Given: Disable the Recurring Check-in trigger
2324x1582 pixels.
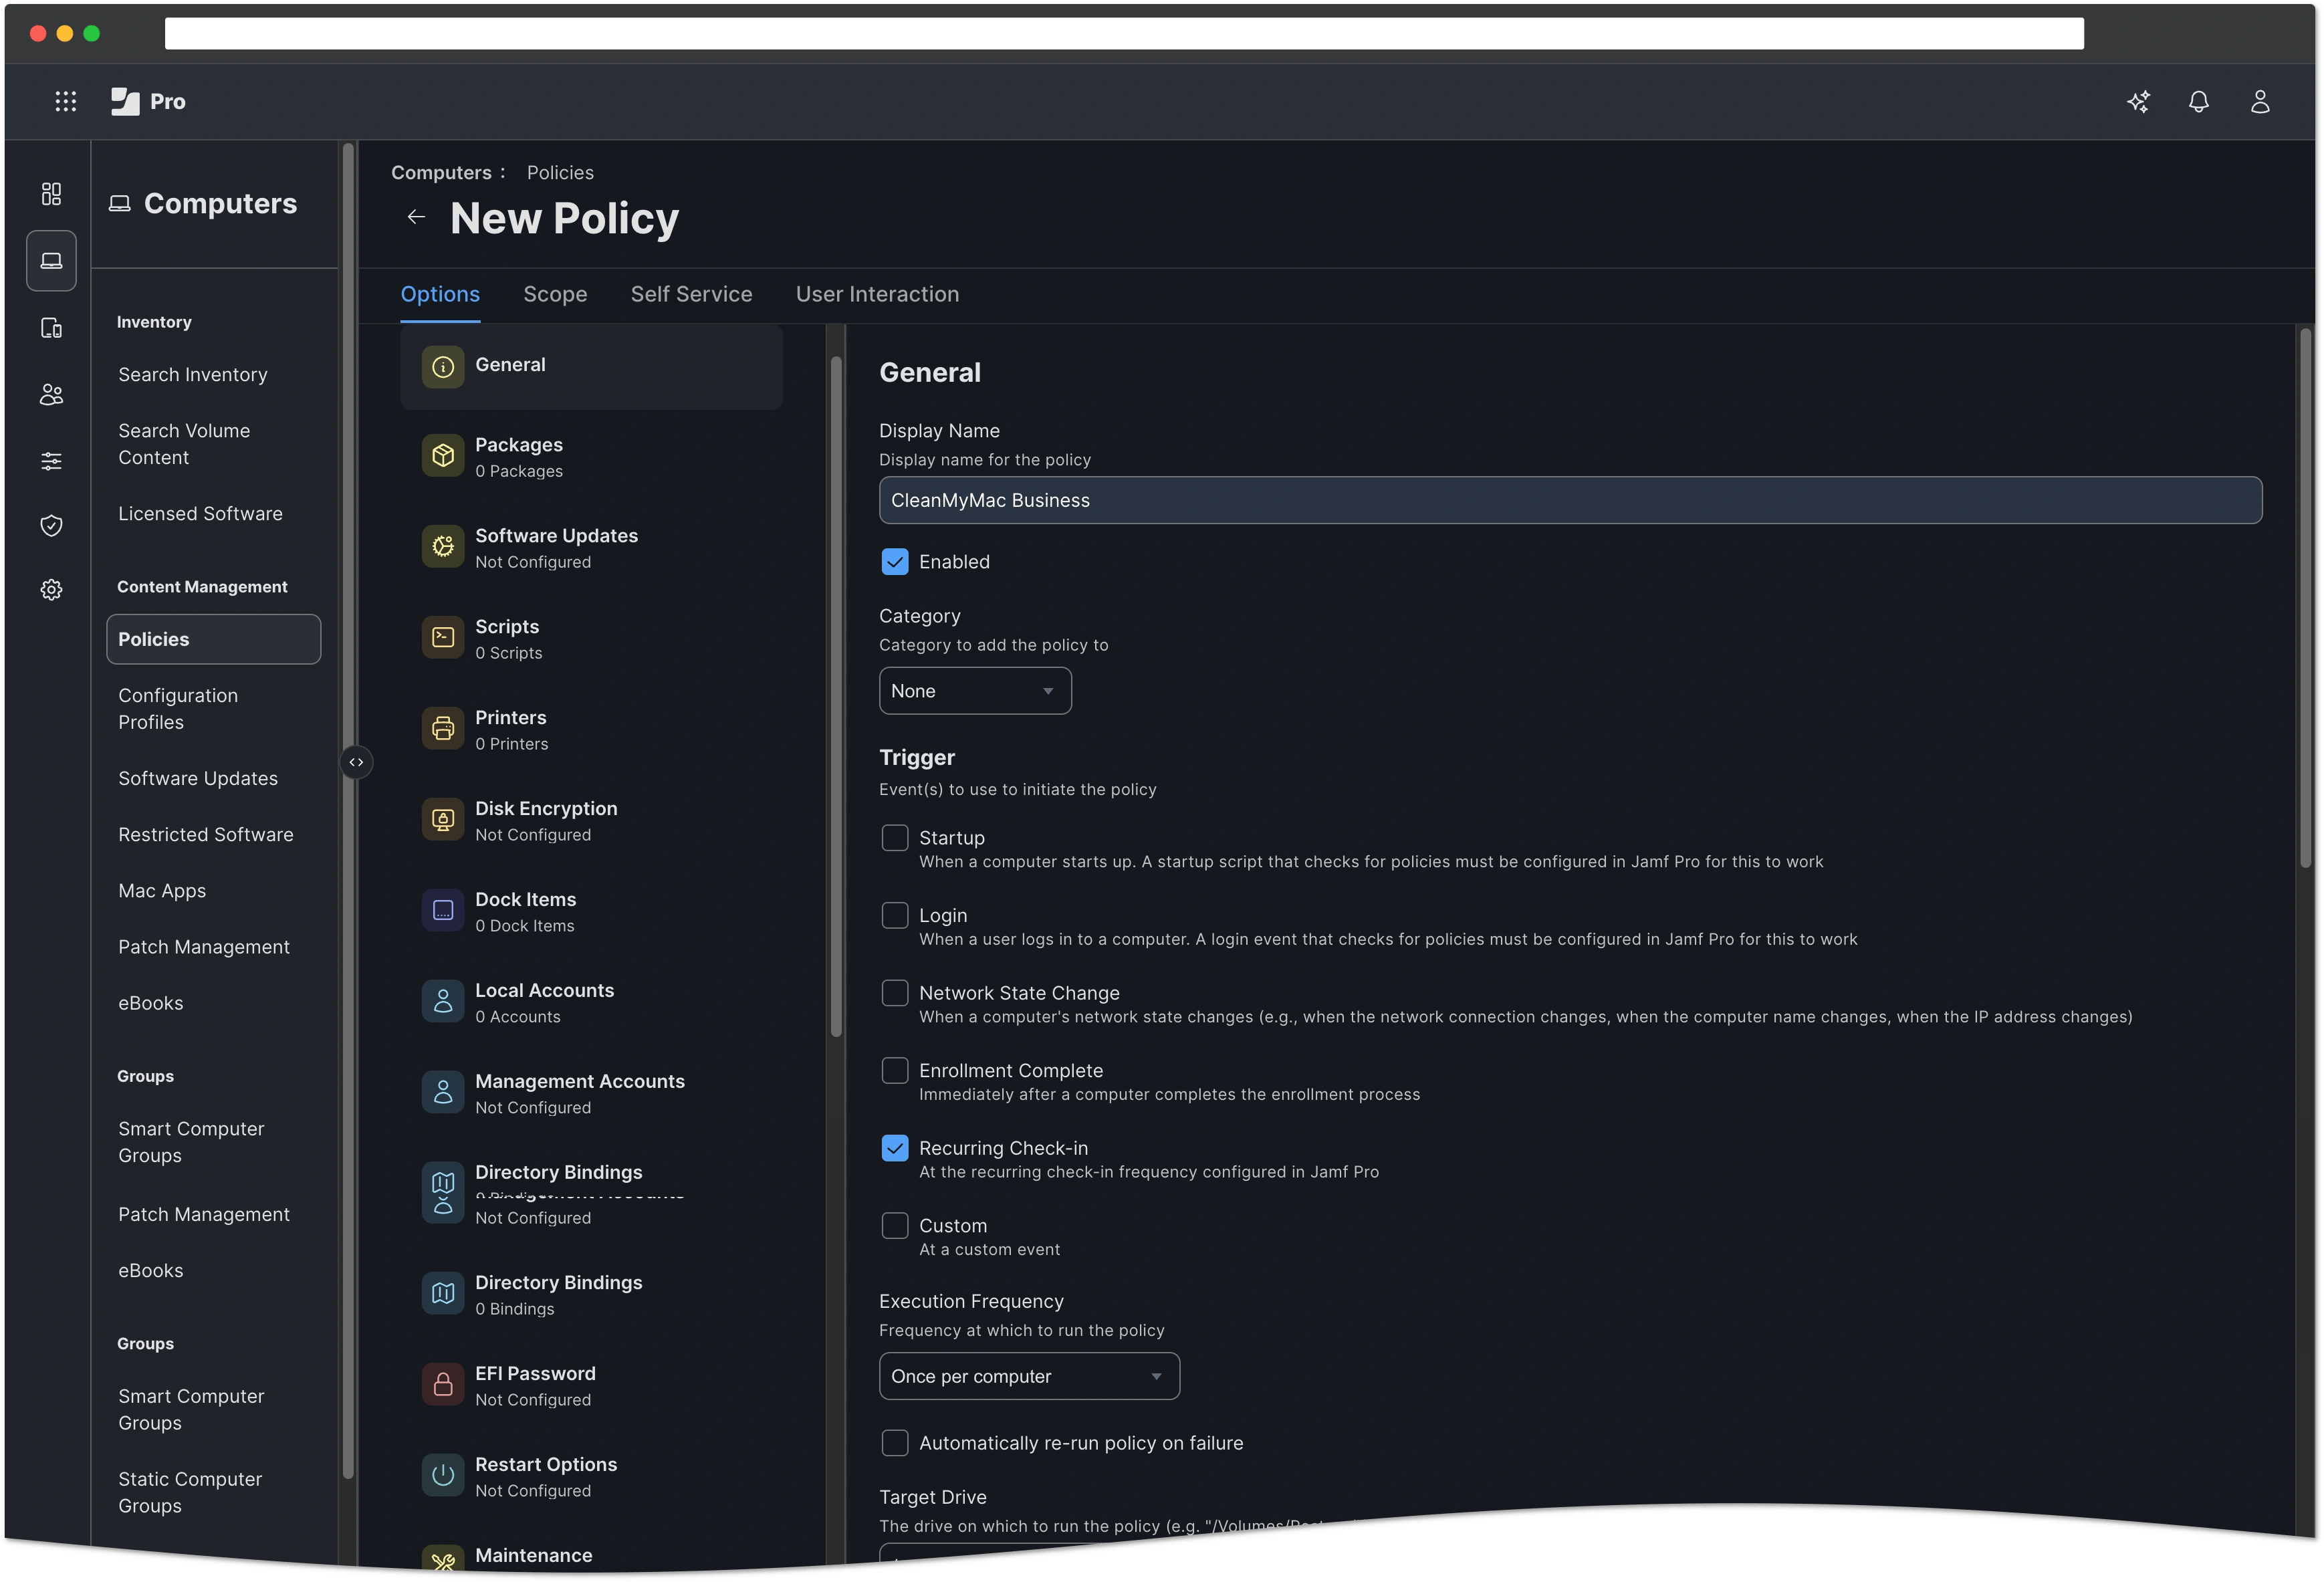Looking at the screenshot, I should pos(894,1148).
